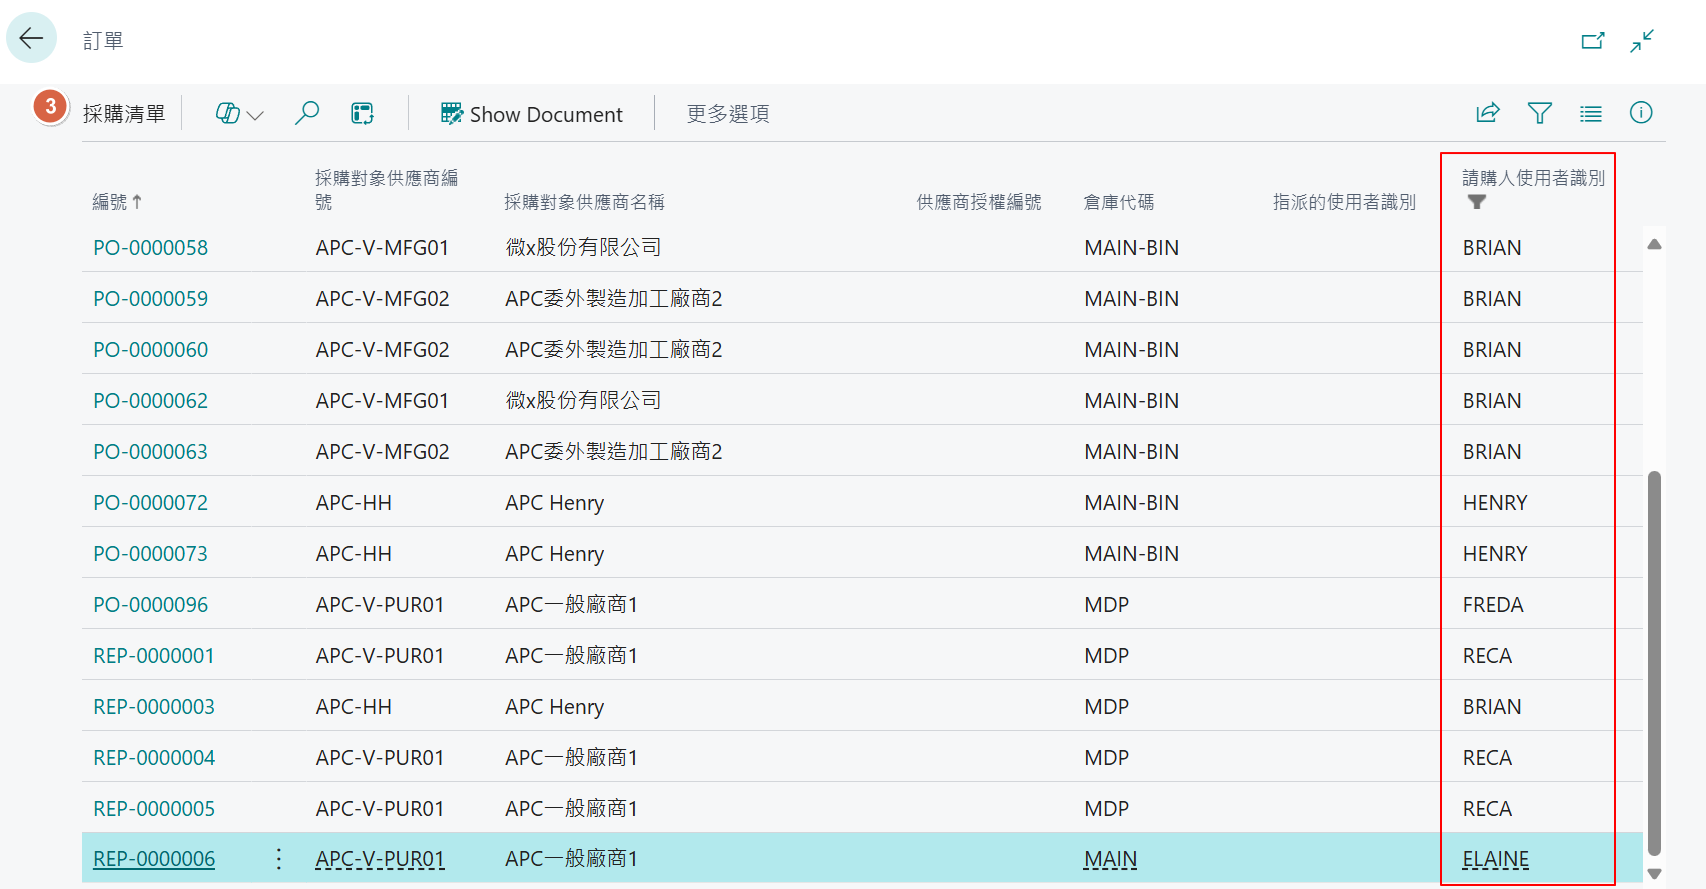Open row actions menu for REP-0000006
The width and height of the screenshot is (1706, 889).
tap(279, 859)
